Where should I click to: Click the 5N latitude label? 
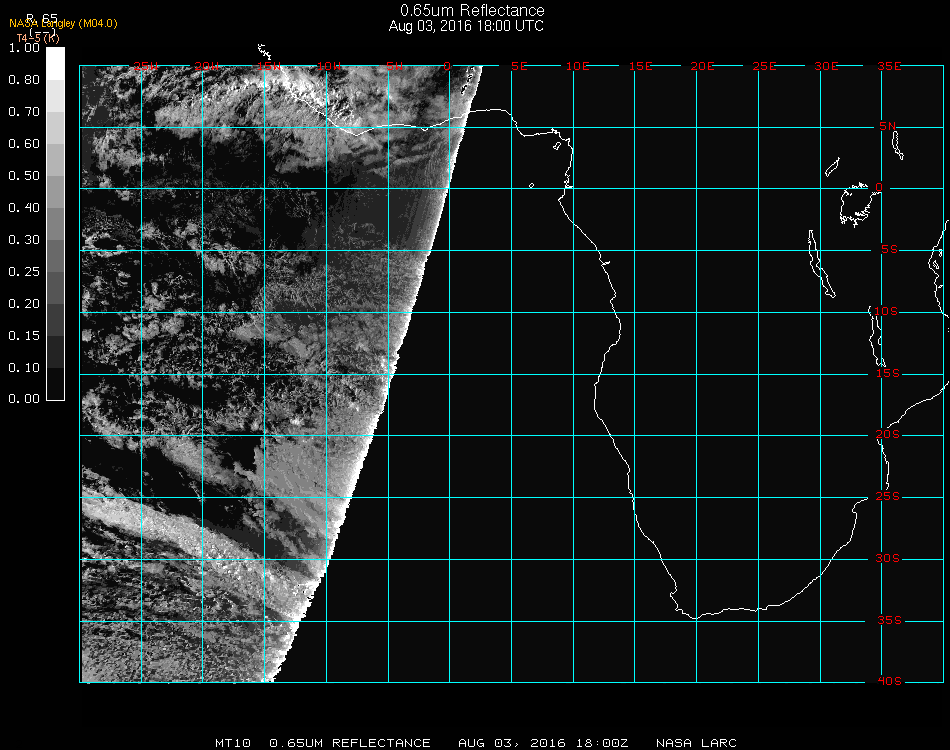[888, 126]
